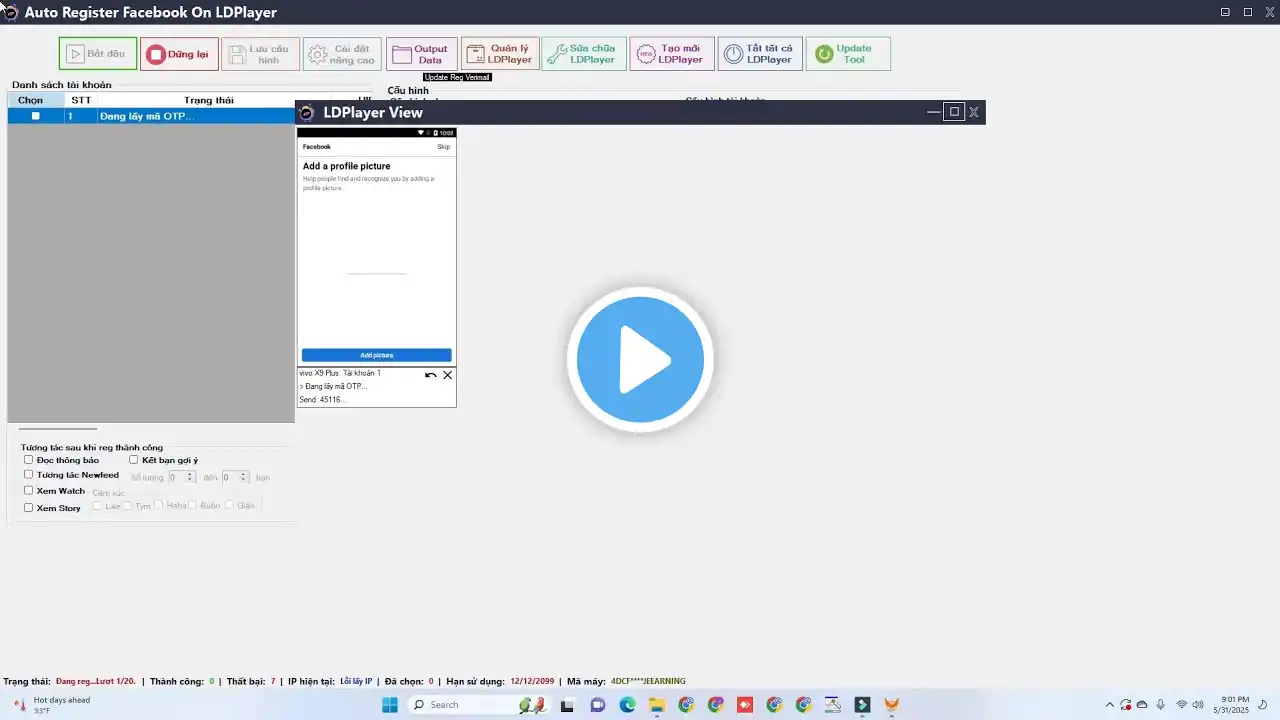Toggle the Haha reaction checkbox

tap(159, 506)
